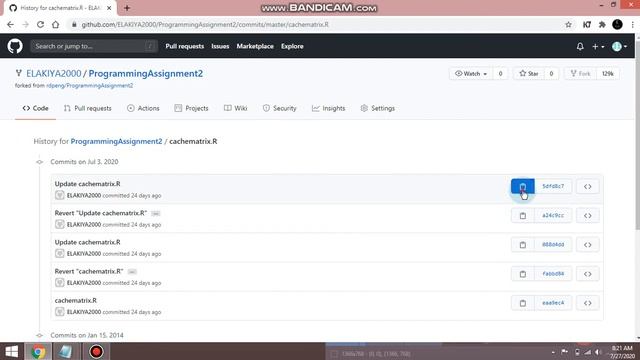Open commit hash eaa9ec4
Viewport: 640px width, 360px height.
pos(553,303)
